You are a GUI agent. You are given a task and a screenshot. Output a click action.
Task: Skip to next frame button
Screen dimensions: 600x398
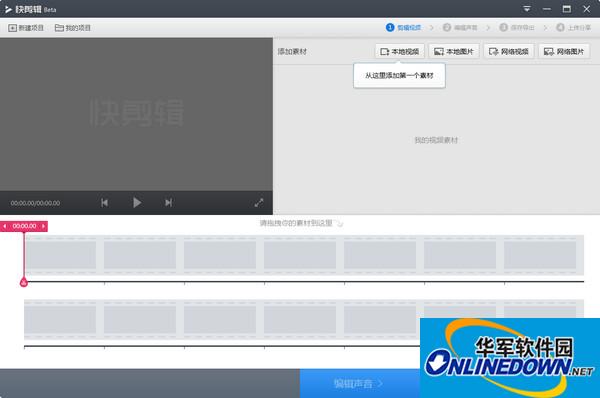168,202
